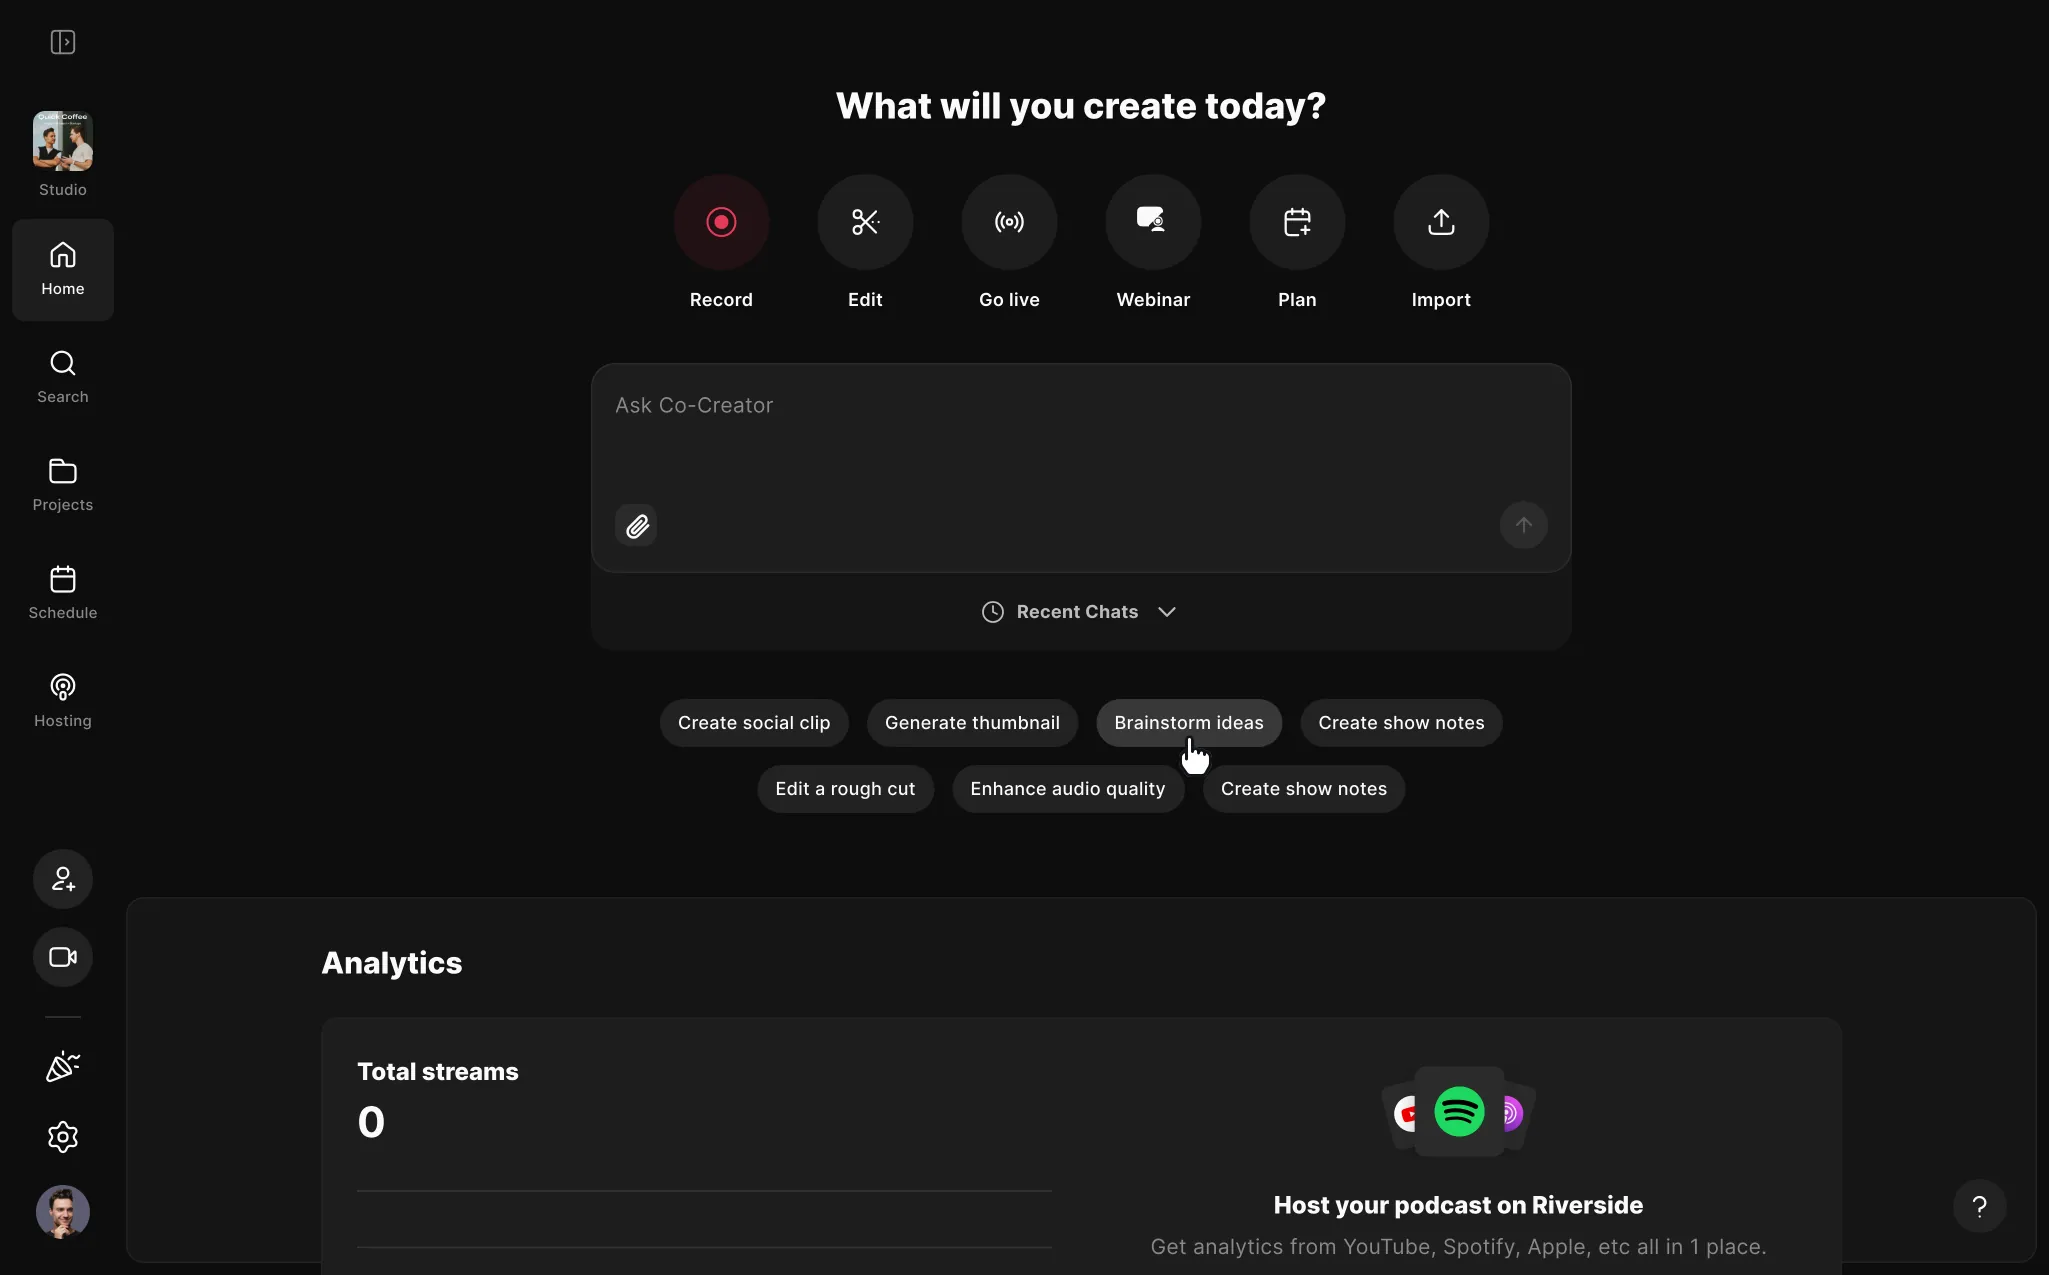Click the Plan calendar icon
The width and height of the screenshot is (2049, 1275).
[x=1297, y=222]
